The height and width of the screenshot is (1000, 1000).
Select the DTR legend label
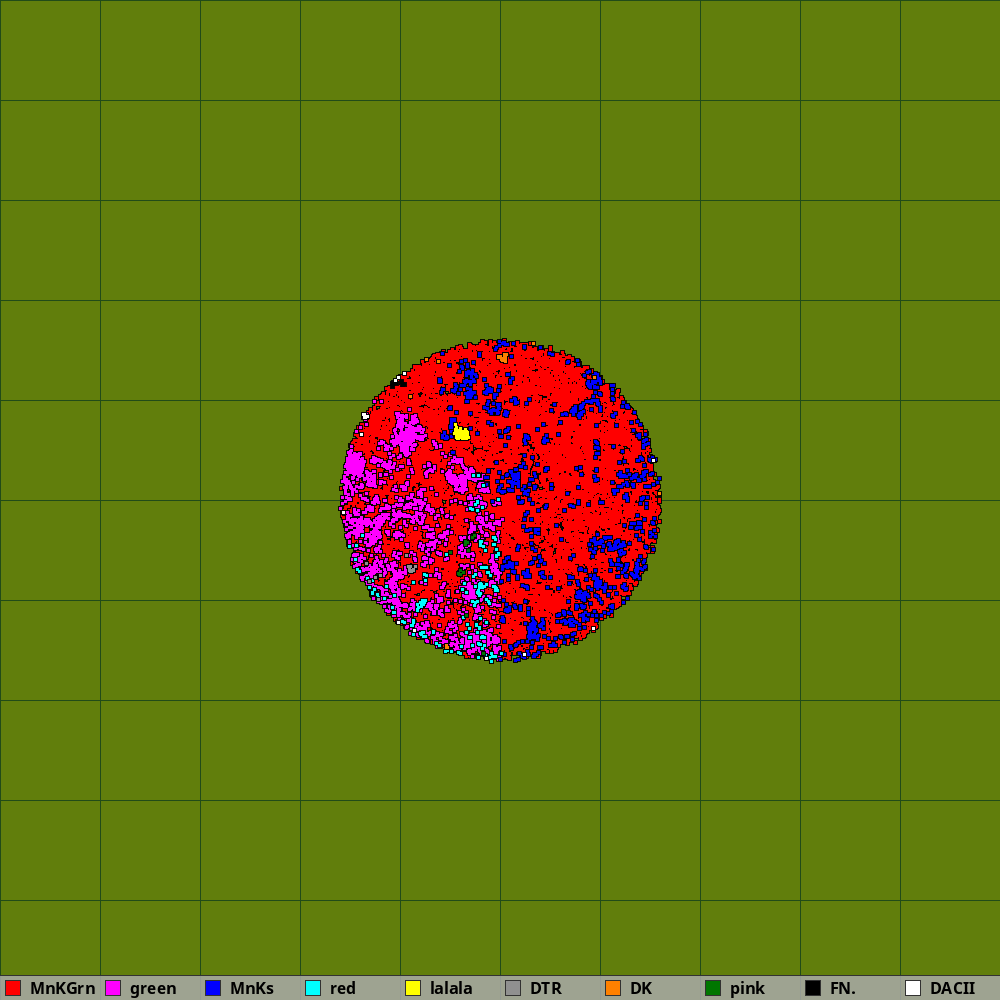click(546, 988)
